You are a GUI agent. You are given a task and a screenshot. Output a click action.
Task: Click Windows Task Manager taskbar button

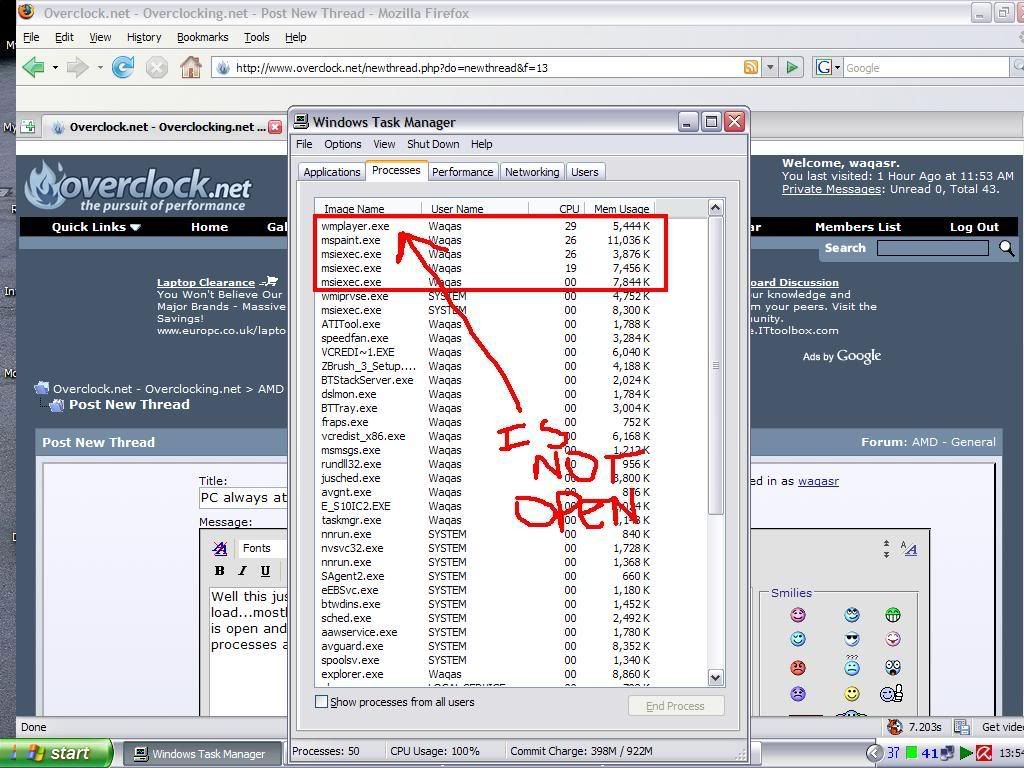click(202, 754)
